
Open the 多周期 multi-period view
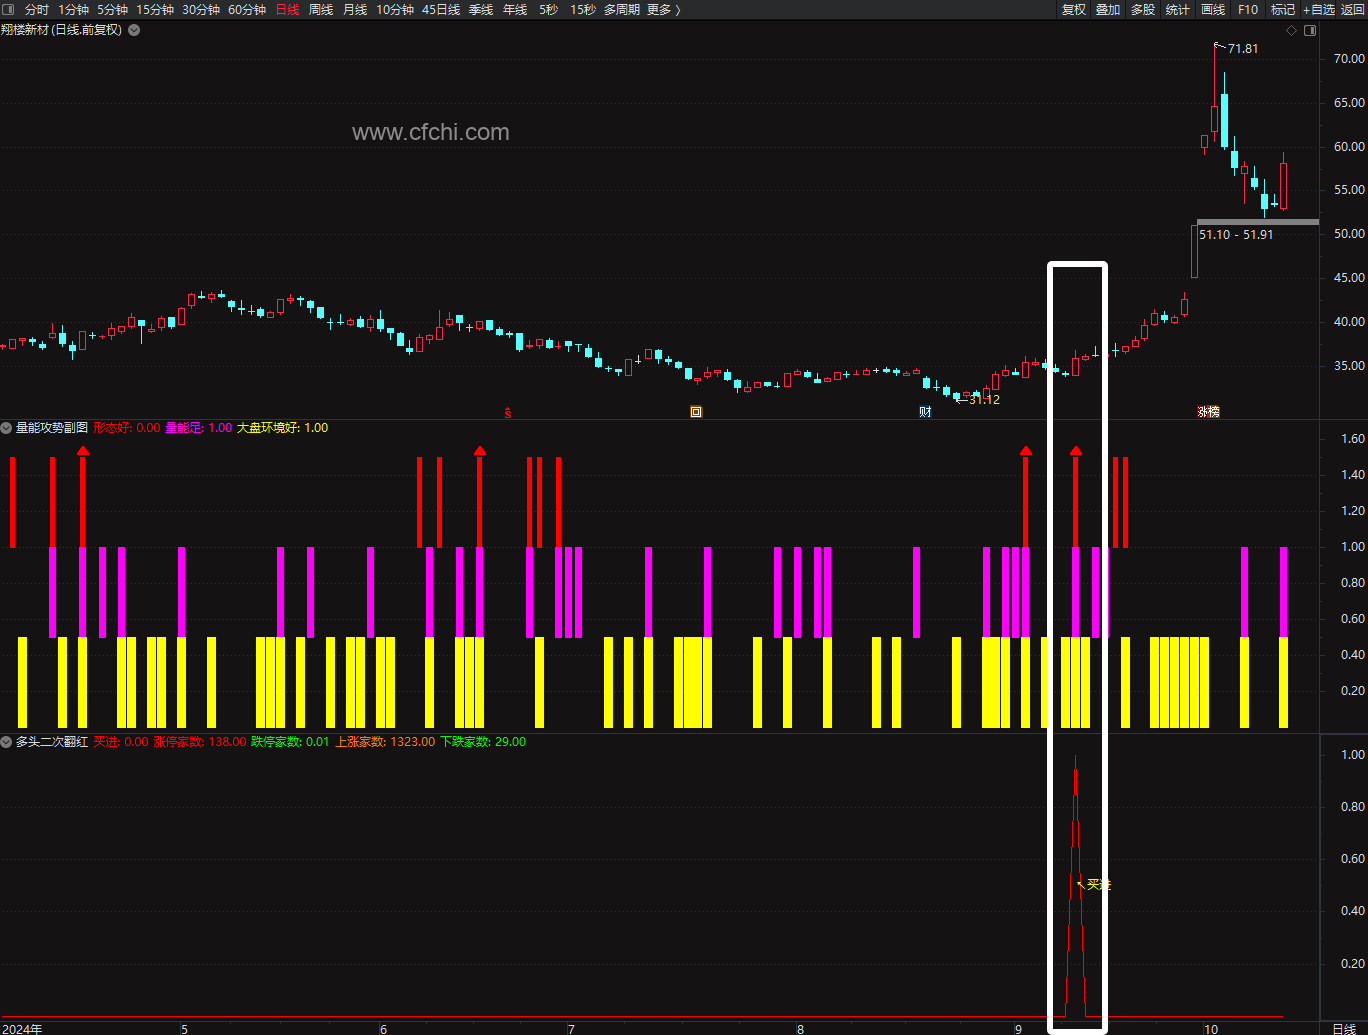coord(622,9)
